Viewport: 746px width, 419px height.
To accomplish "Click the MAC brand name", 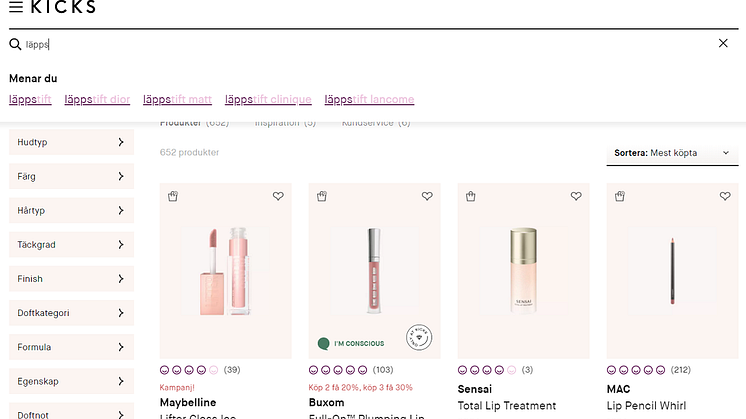I will [618, 389].
